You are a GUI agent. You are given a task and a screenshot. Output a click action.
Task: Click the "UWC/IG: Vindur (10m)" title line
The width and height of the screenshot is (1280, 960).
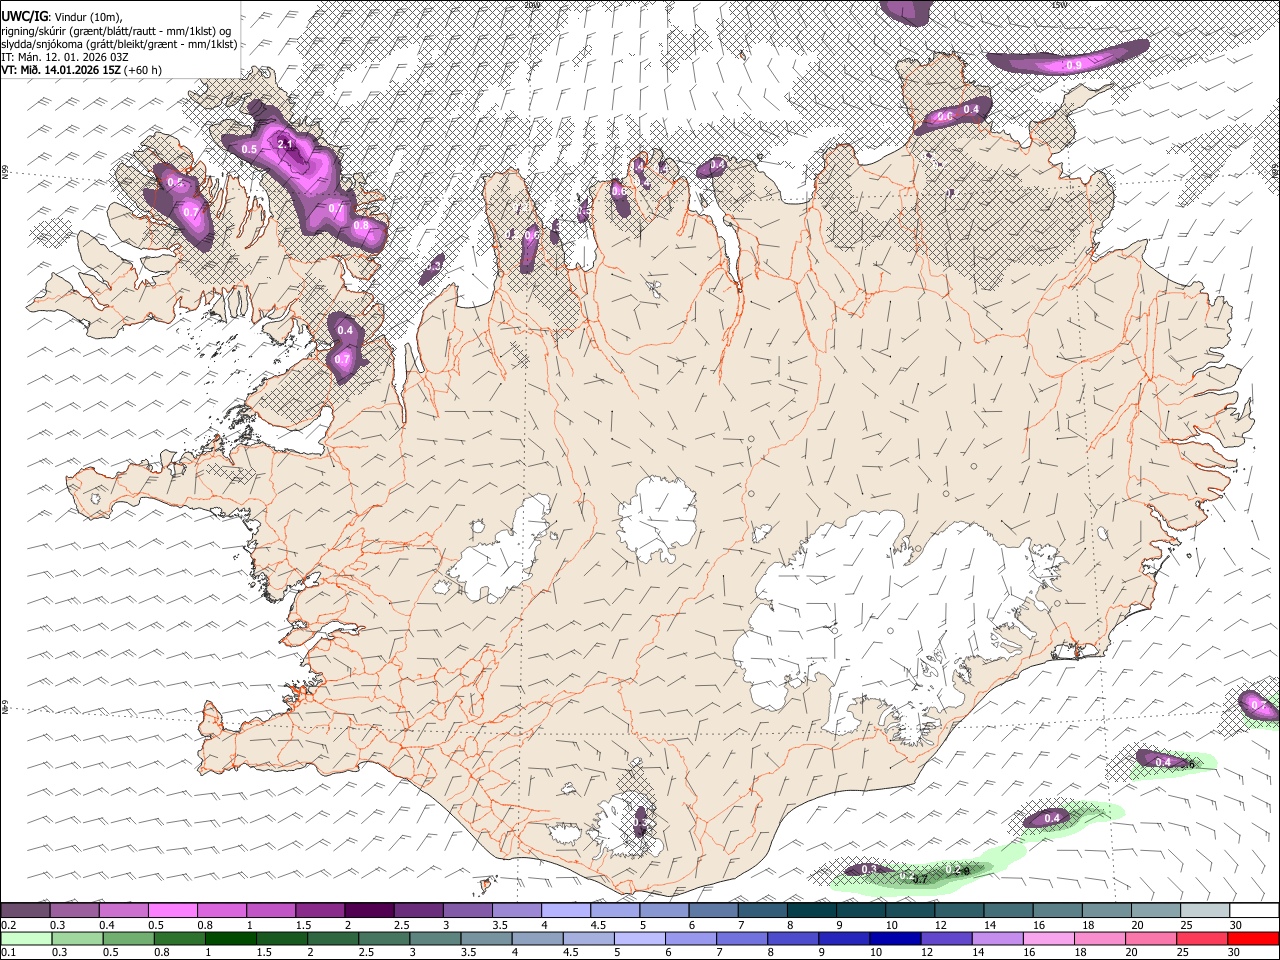coord(61,17)
